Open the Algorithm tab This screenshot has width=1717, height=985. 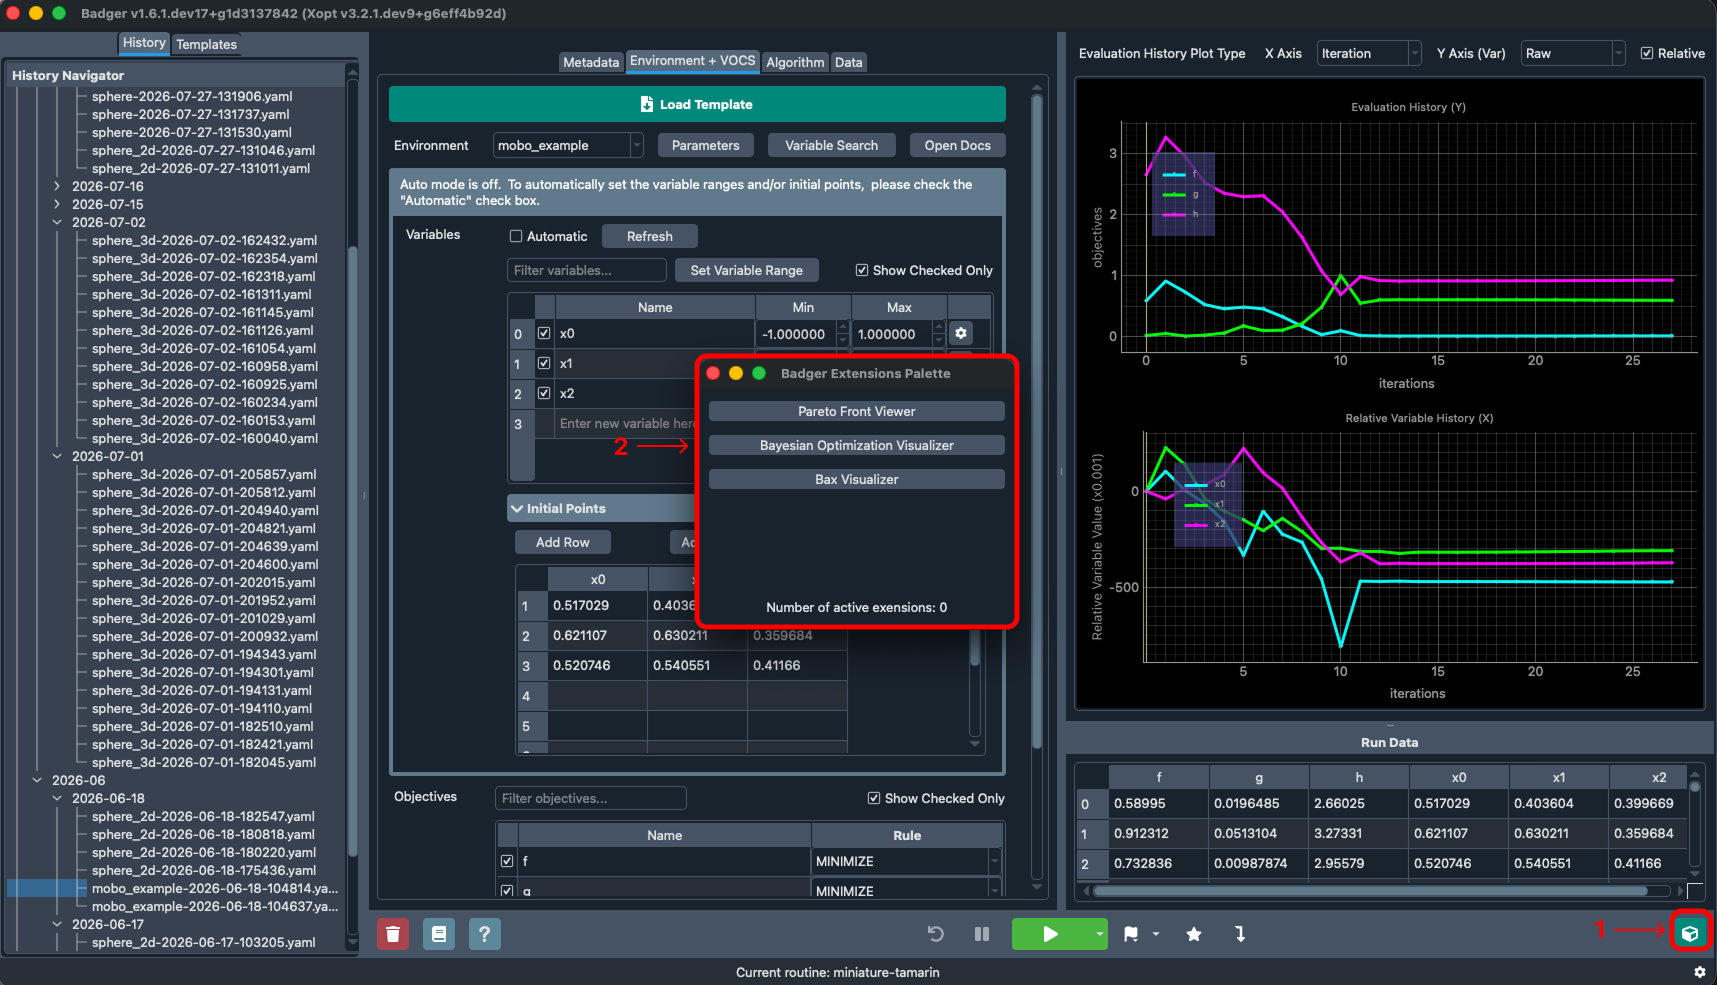795,62
